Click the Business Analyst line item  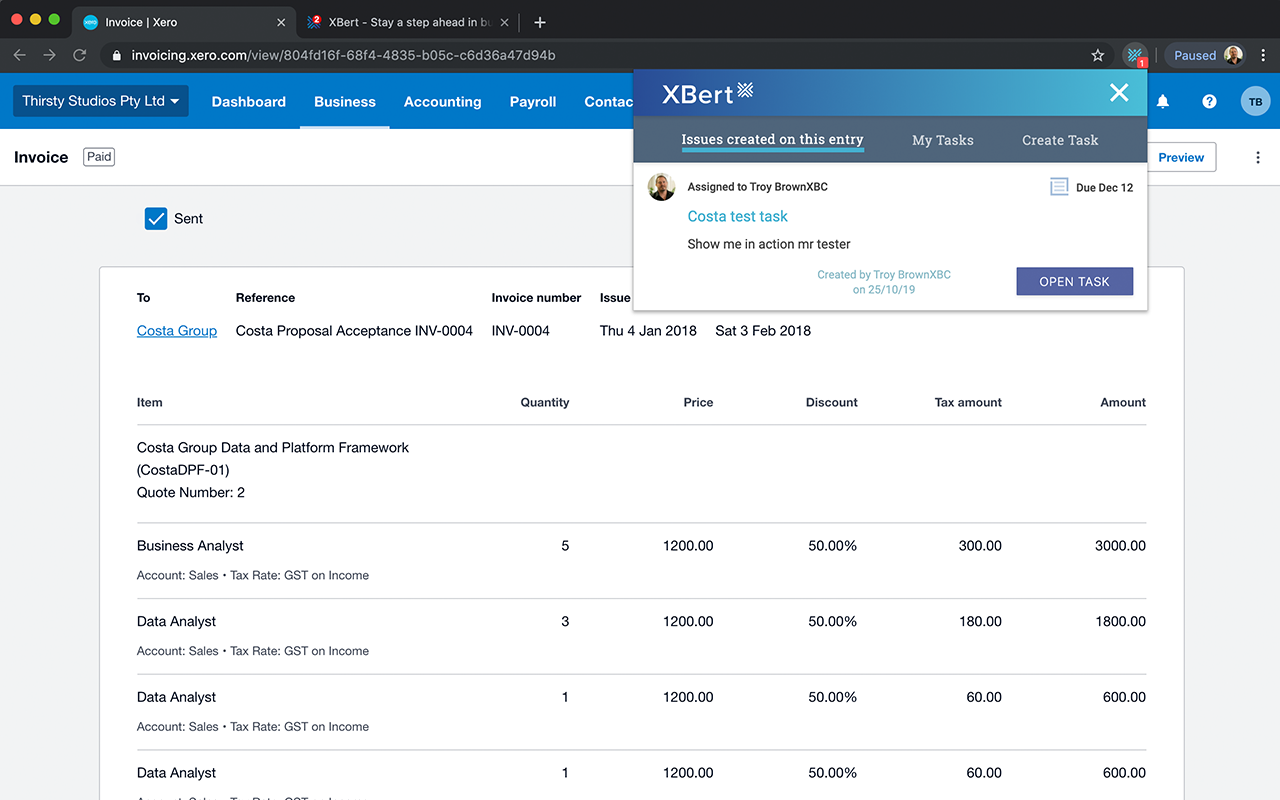[190, 546]
